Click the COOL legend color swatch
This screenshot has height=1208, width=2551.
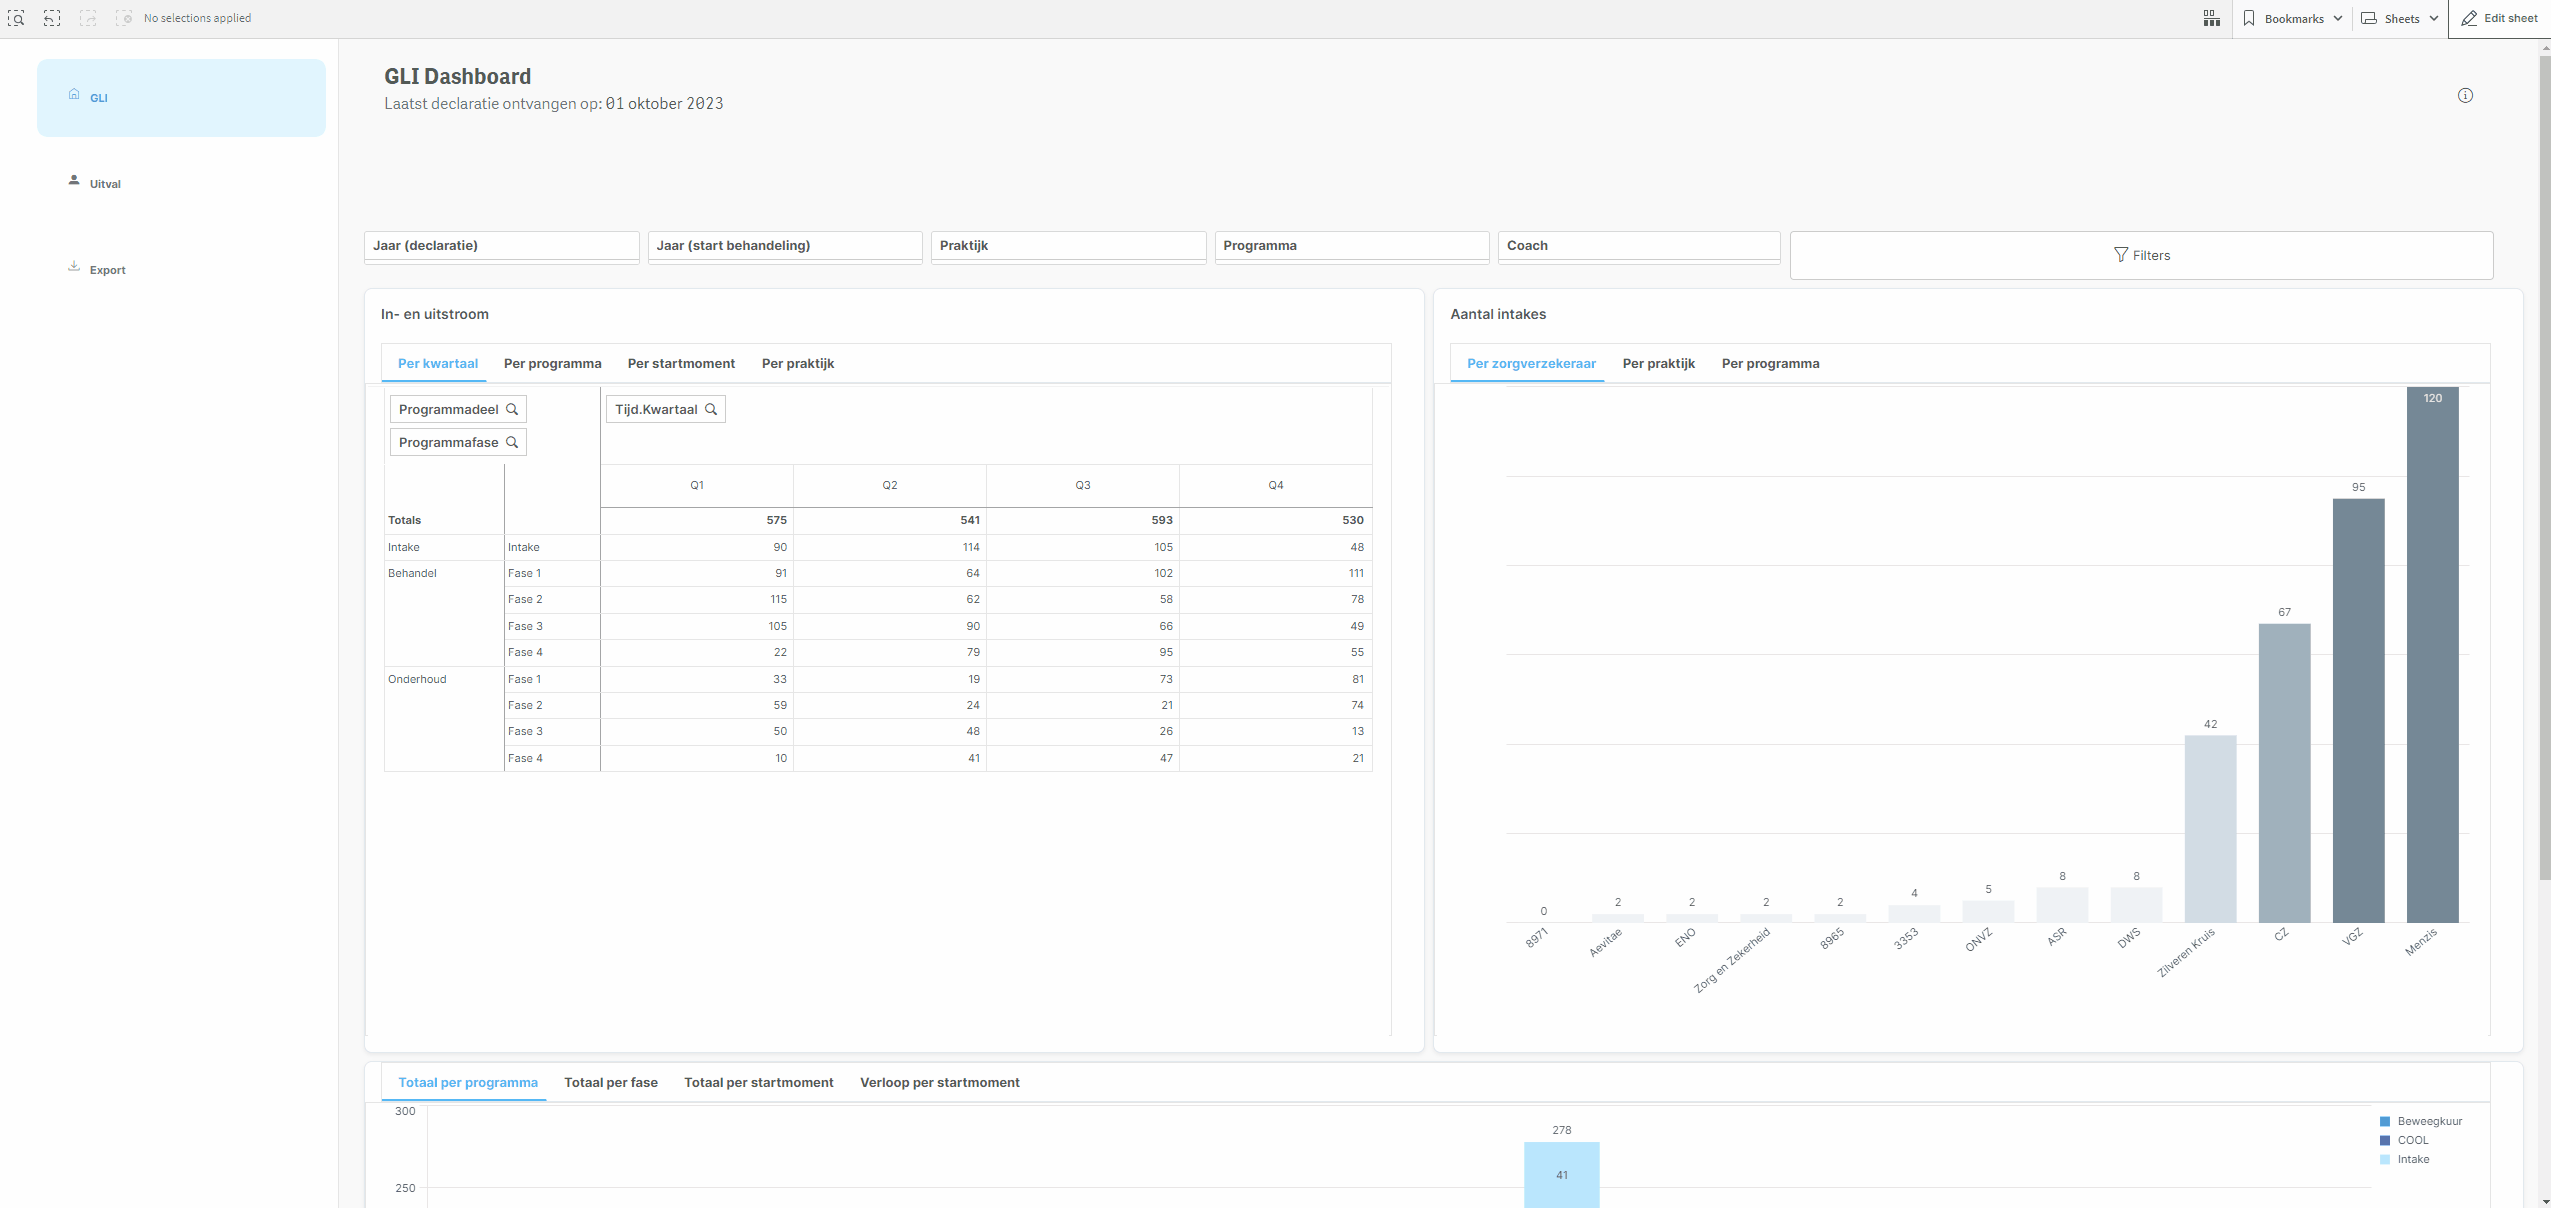pyautogui.click(x=2385, y=1140)
